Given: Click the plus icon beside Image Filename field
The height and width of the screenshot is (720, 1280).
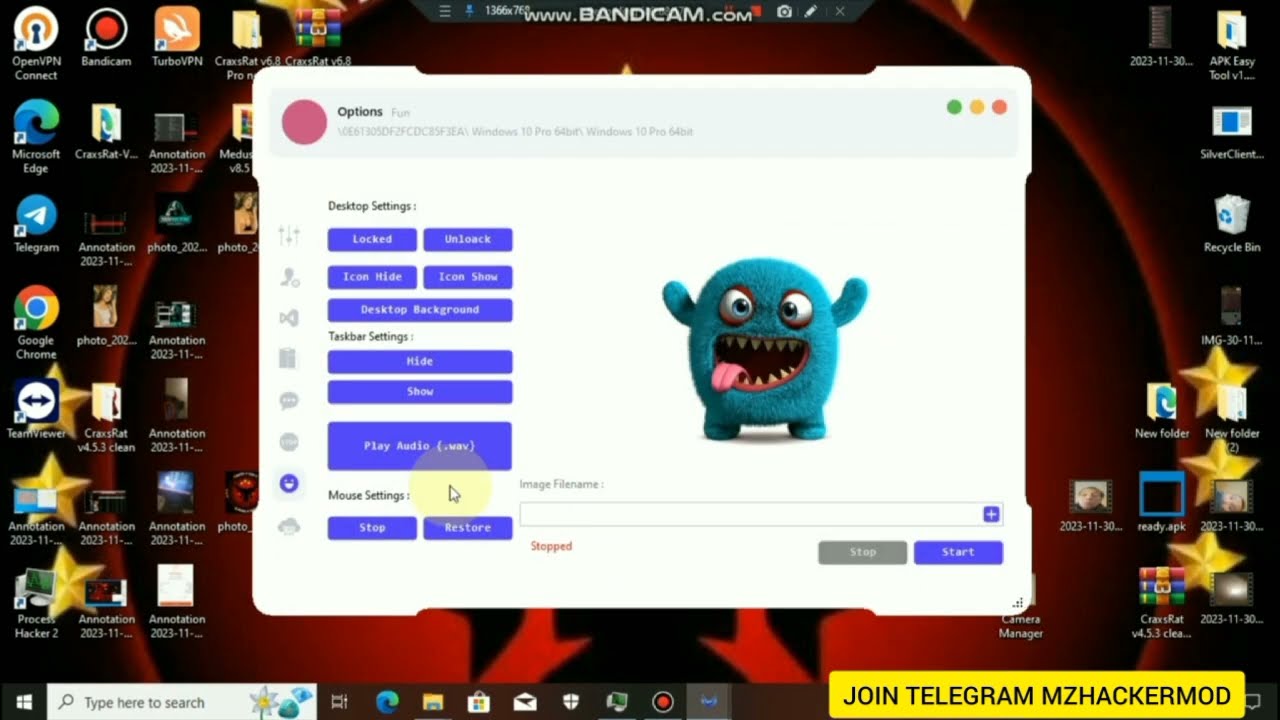Looking at the screenshot, I should [991, 514].
